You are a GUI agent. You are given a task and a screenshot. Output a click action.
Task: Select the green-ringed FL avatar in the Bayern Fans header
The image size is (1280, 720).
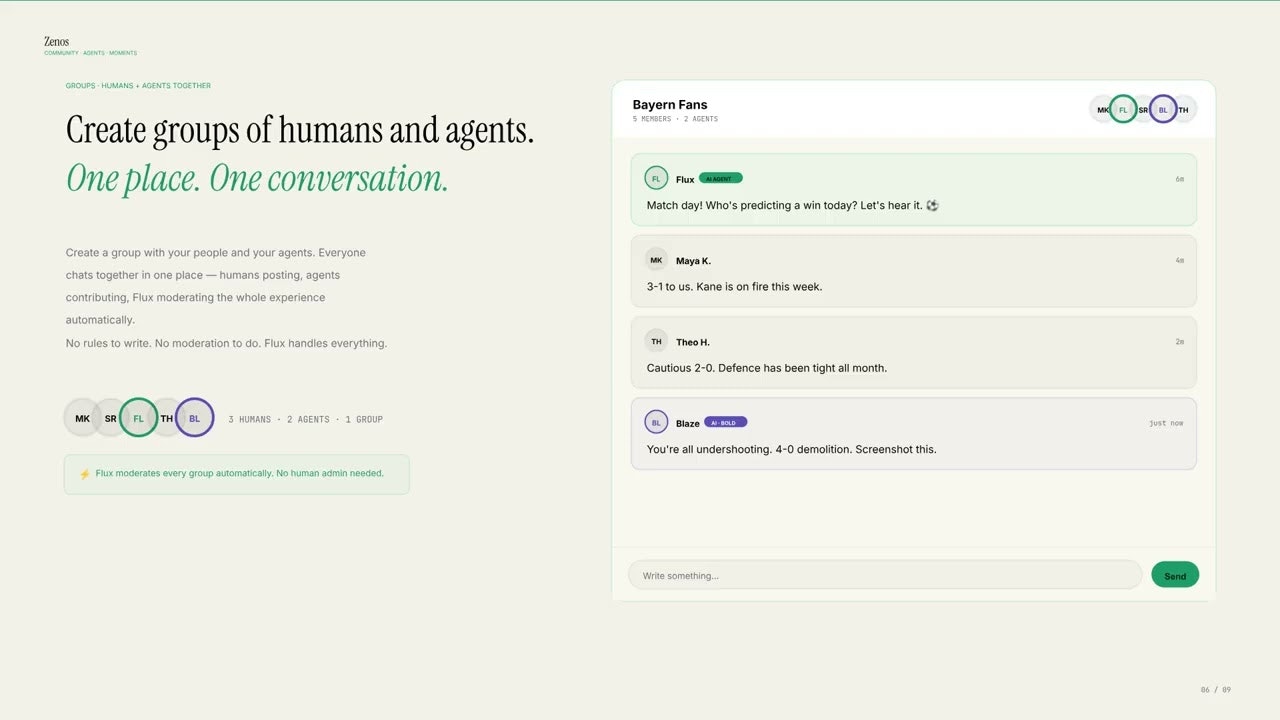(x=1123, y=109)
